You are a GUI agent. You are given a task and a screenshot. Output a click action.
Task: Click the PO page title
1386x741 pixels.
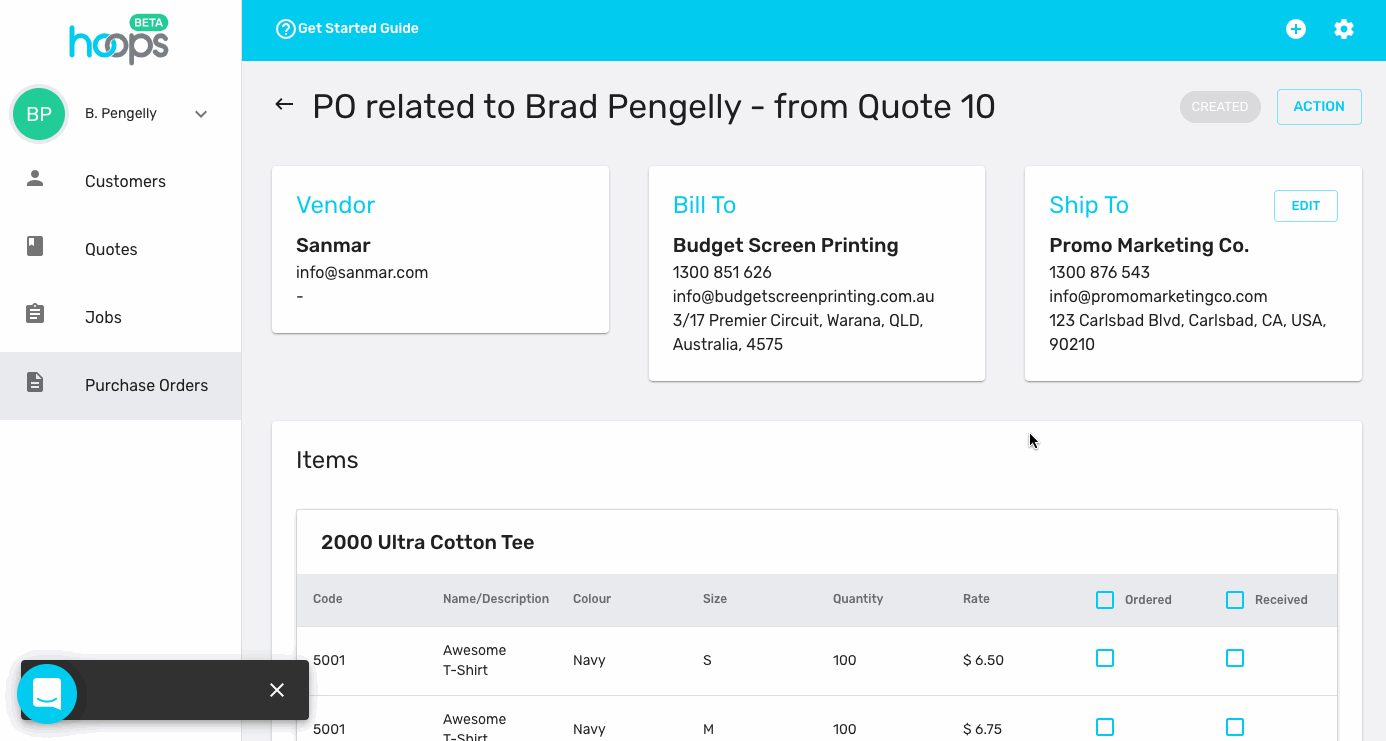(654, 107)
